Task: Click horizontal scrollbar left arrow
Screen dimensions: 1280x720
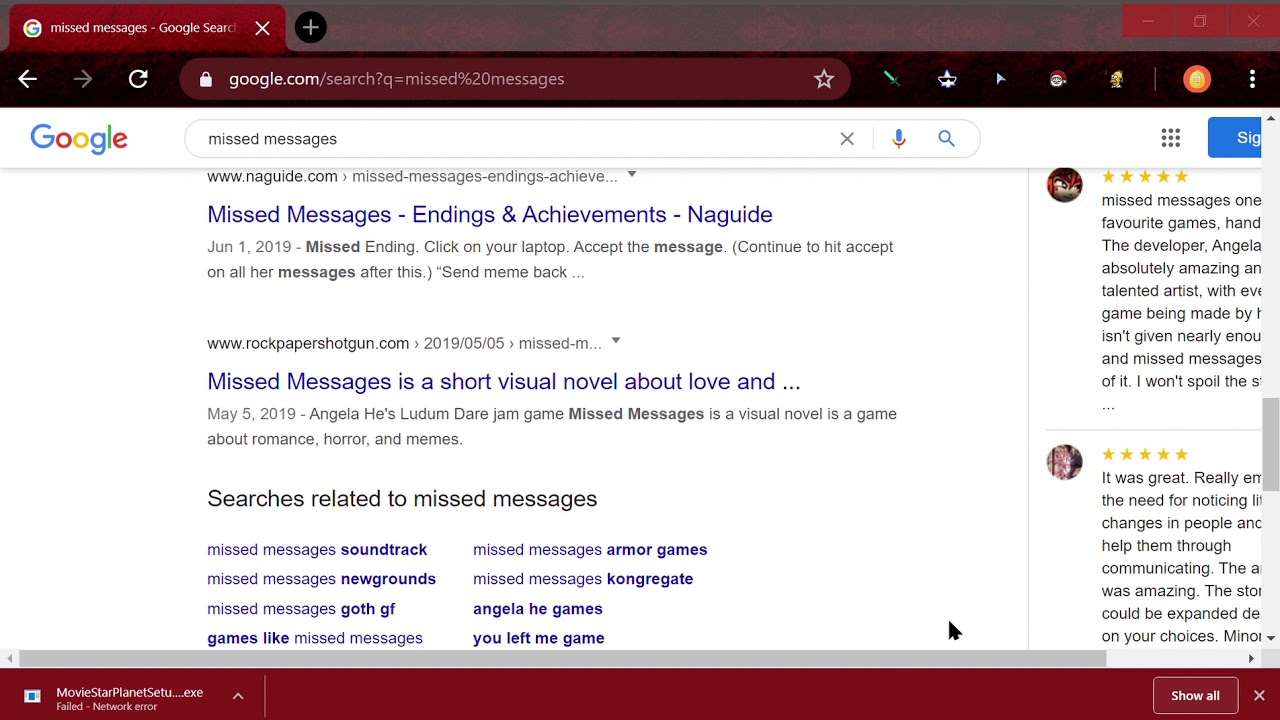Action: pyautogui.click(x=10, y=658)
